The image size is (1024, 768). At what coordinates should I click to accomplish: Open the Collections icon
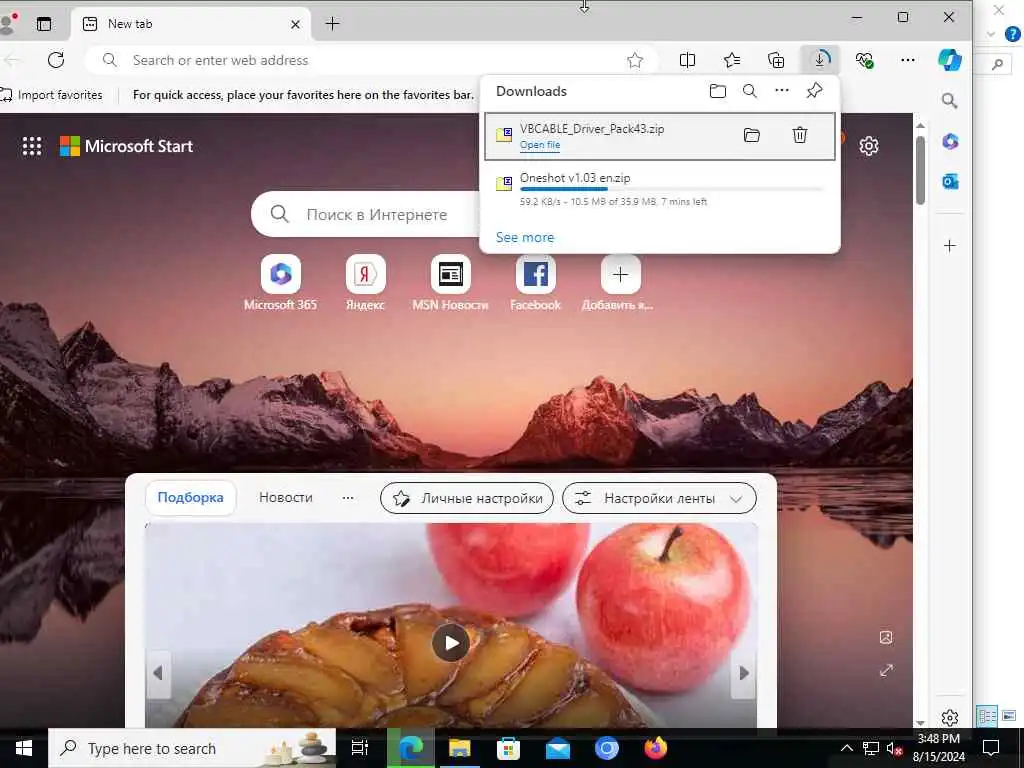point(776,60)
